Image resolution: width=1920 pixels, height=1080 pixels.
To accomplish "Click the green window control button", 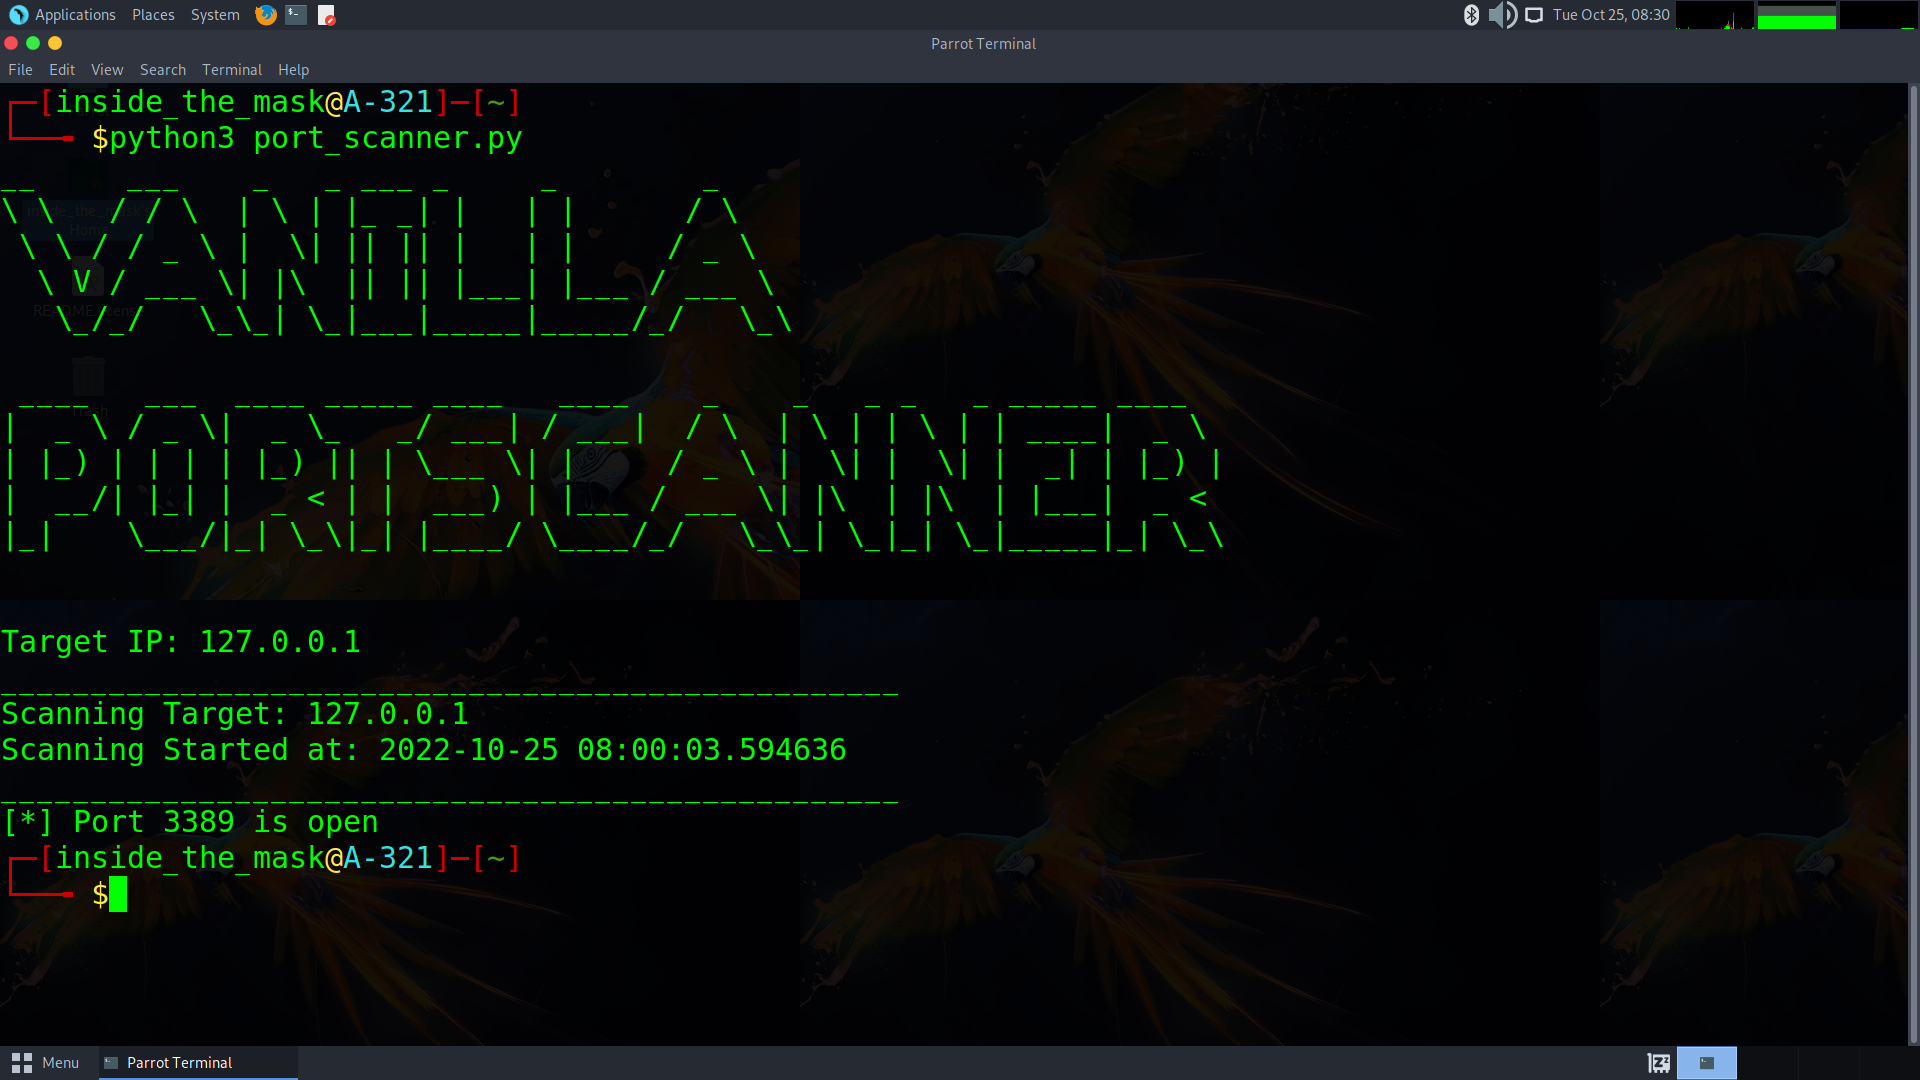I will pyautogui.click(x=33, y=43).
